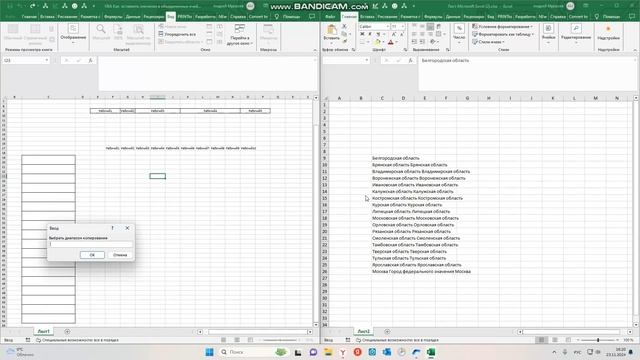Open the Вставка tab in the left Excel window
Screen dimensions: 640x360
pos(47,17)
